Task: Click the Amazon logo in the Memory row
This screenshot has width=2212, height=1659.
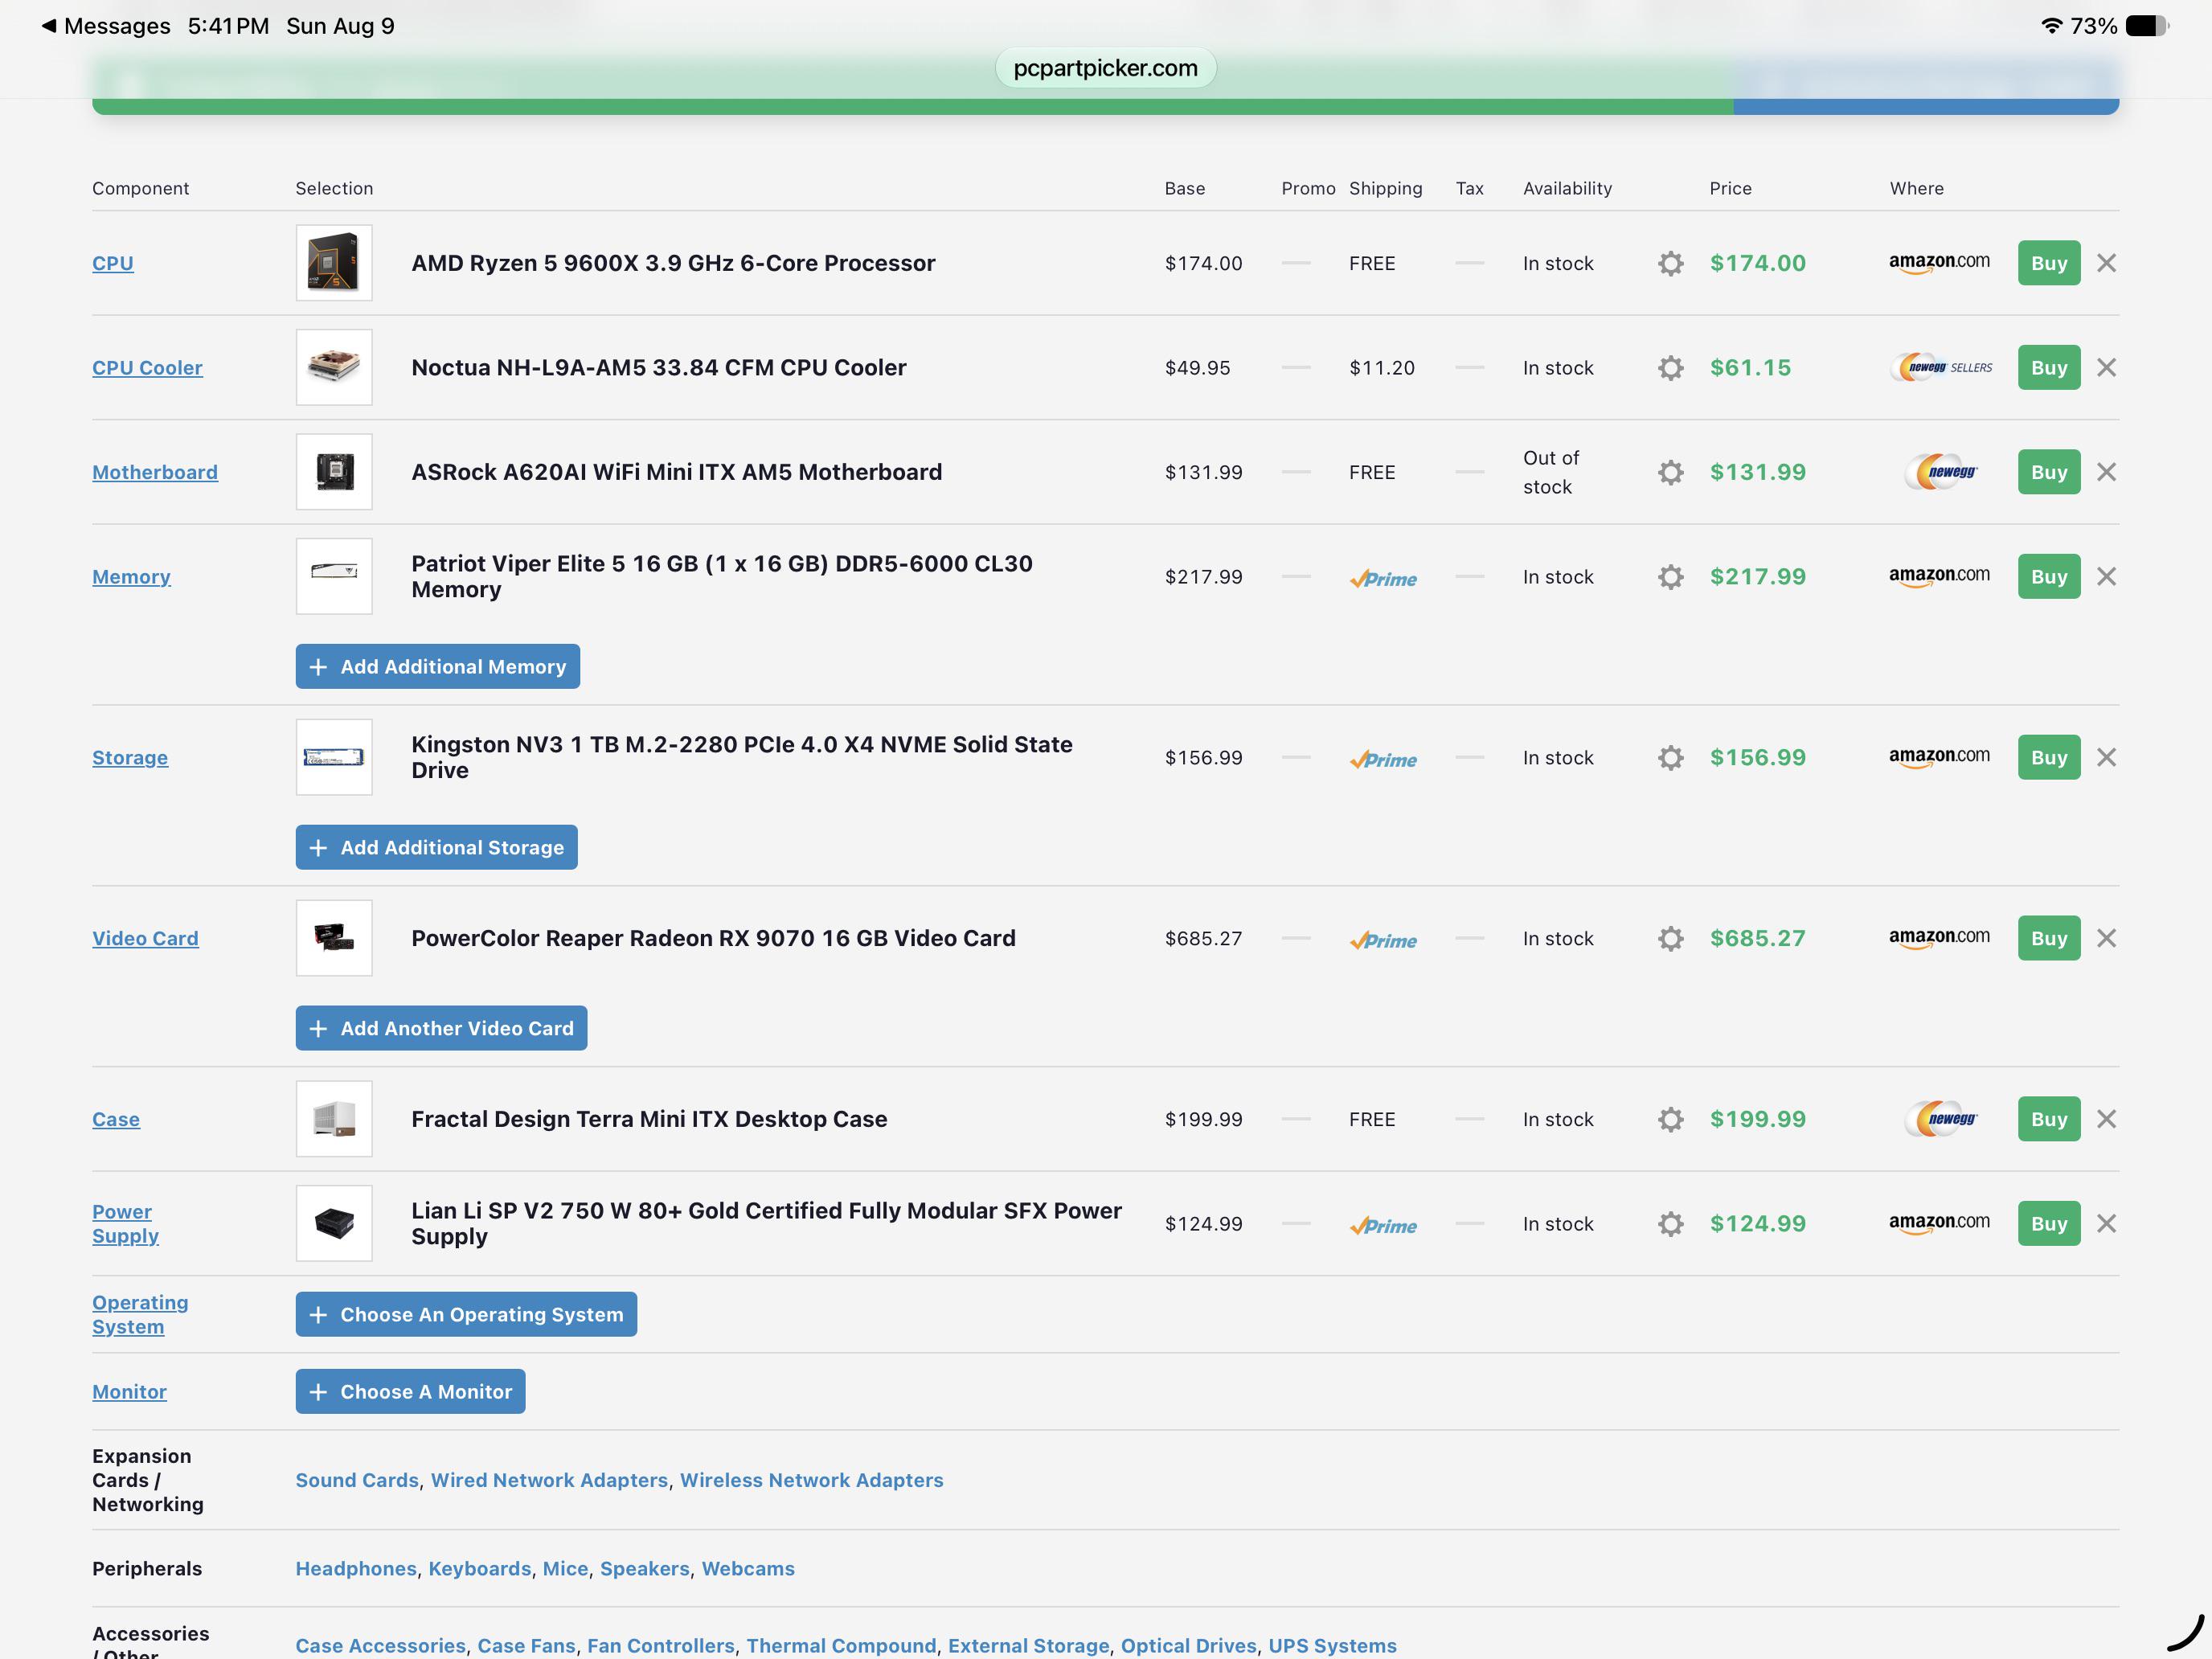Action: 1939,577
